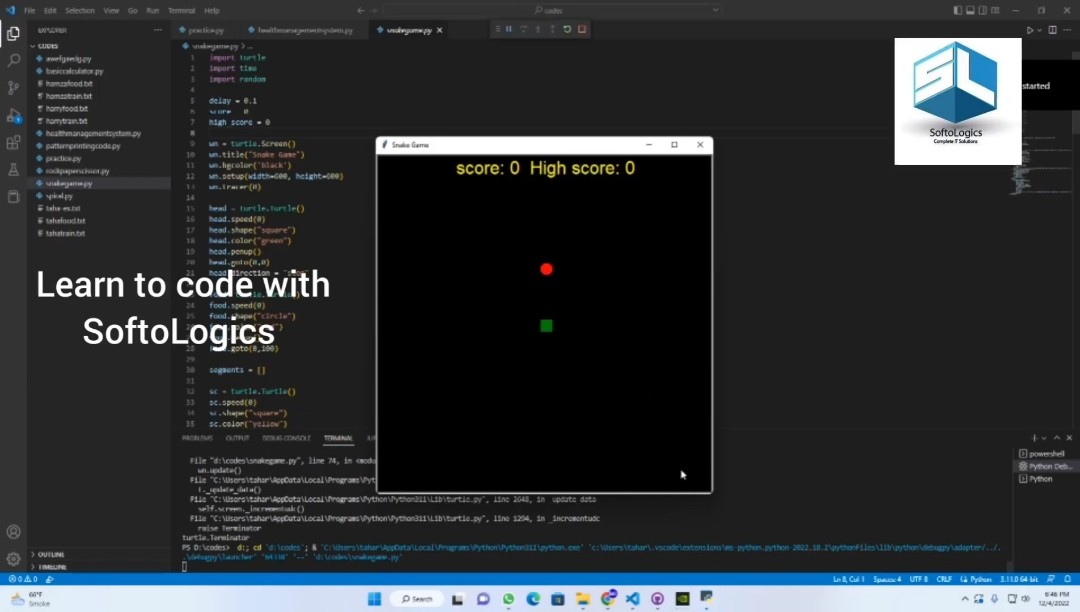Viewport: 1080px width, 612px height.
Task: Open the Go menu
Action: click(x=132, y=10)
